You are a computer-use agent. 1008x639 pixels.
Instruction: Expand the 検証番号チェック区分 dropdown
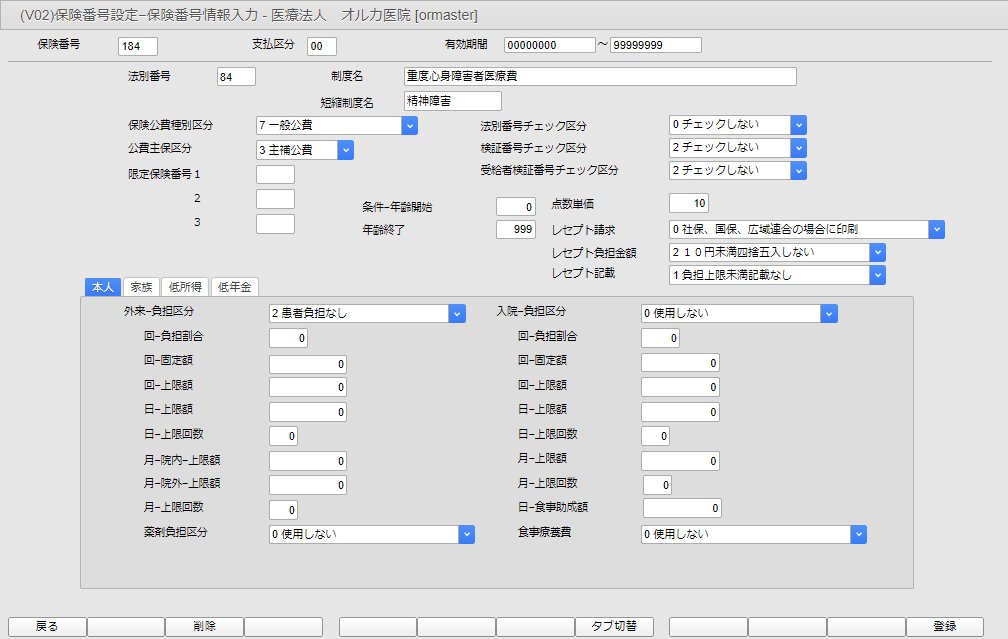(798, 148)
